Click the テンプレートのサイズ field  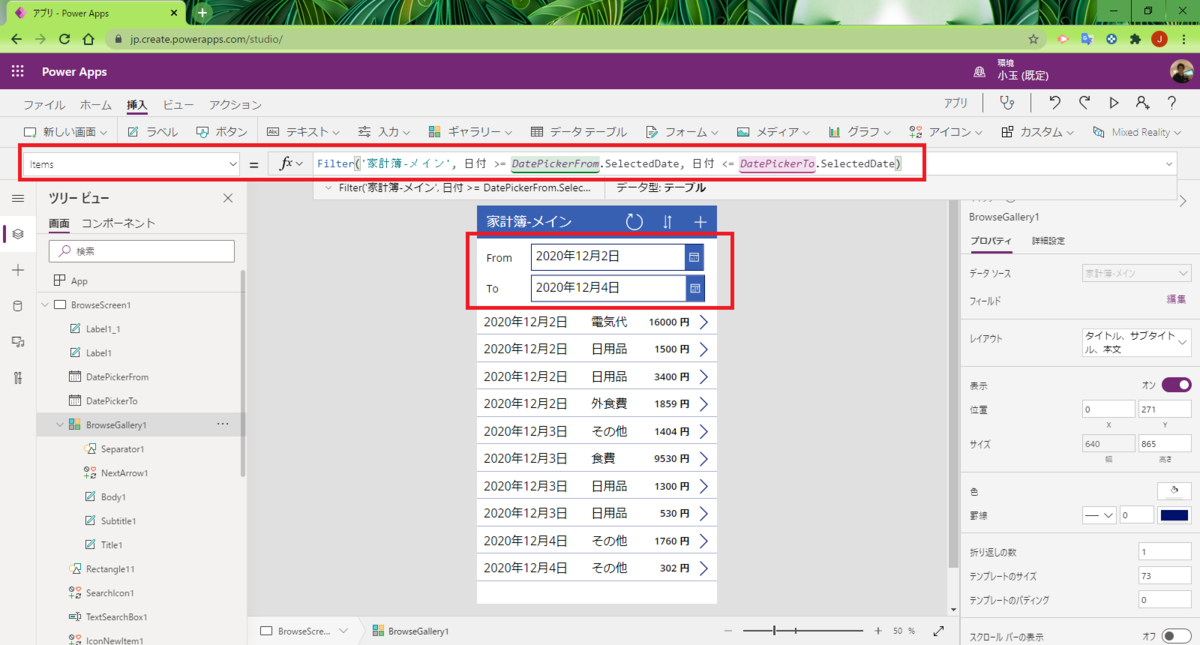click(x=1164, y=576)
